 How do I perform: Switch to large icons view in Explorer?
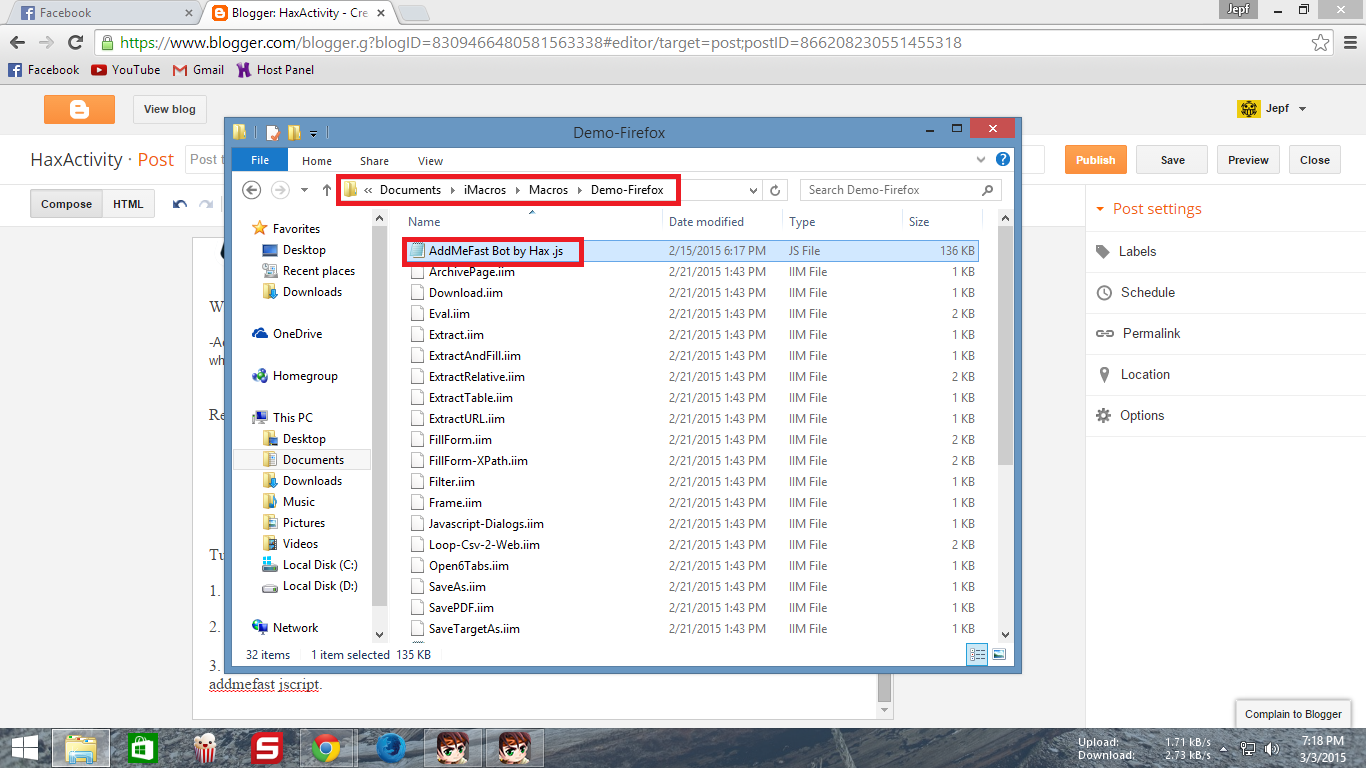(998, 654)
